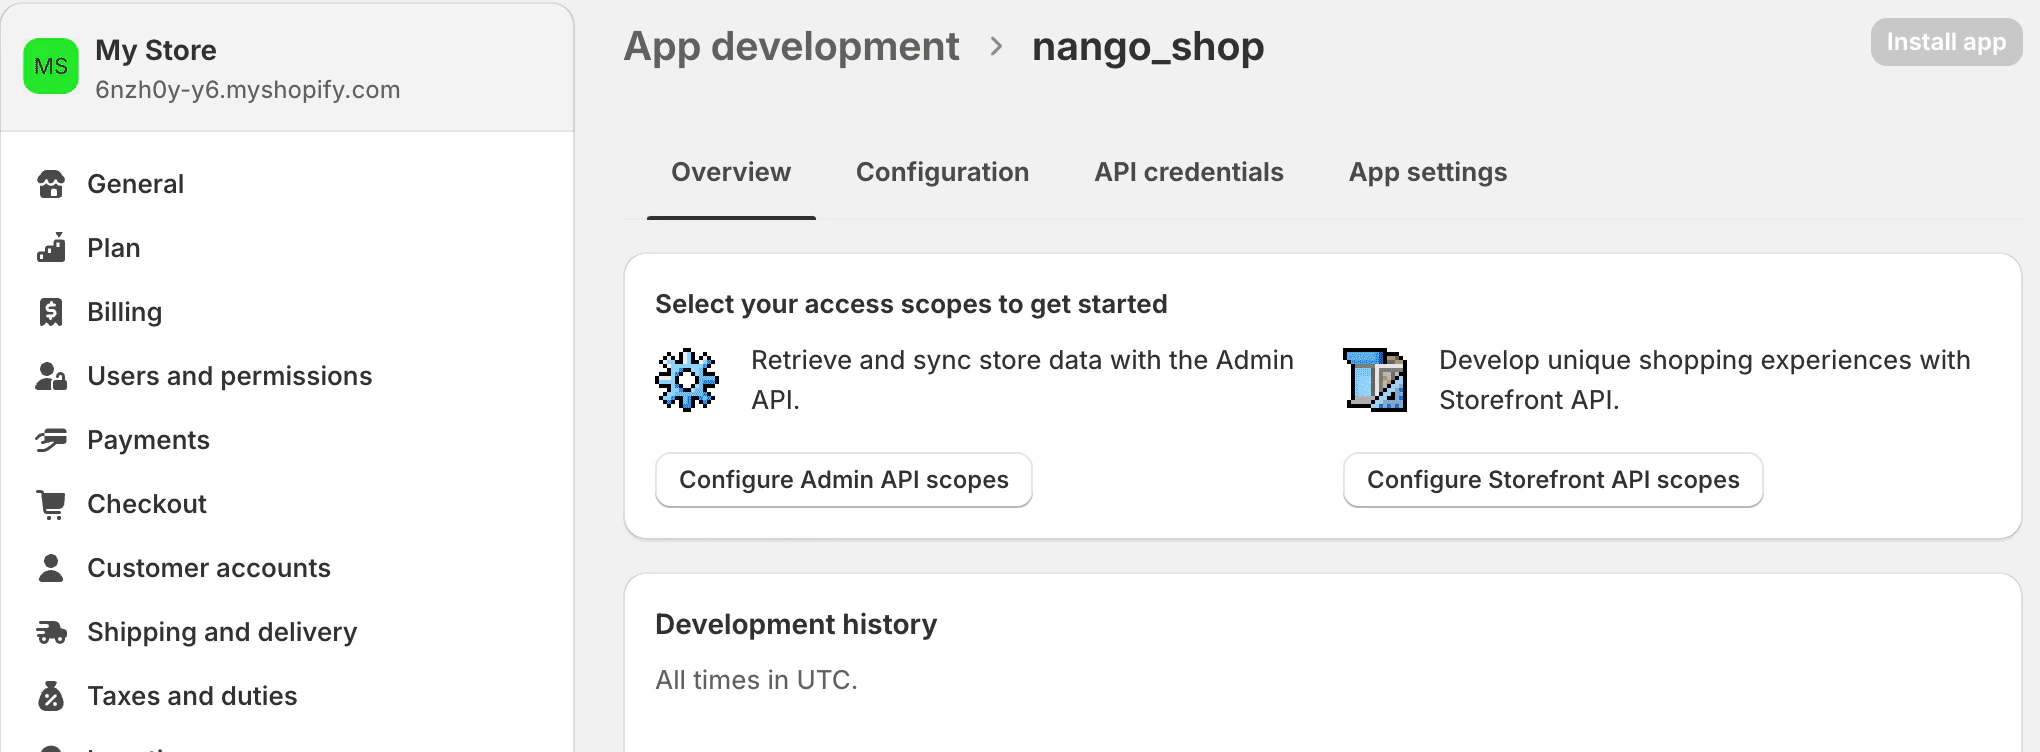
Task: Click the green MS store avatar
Action: tap(51, 66)
